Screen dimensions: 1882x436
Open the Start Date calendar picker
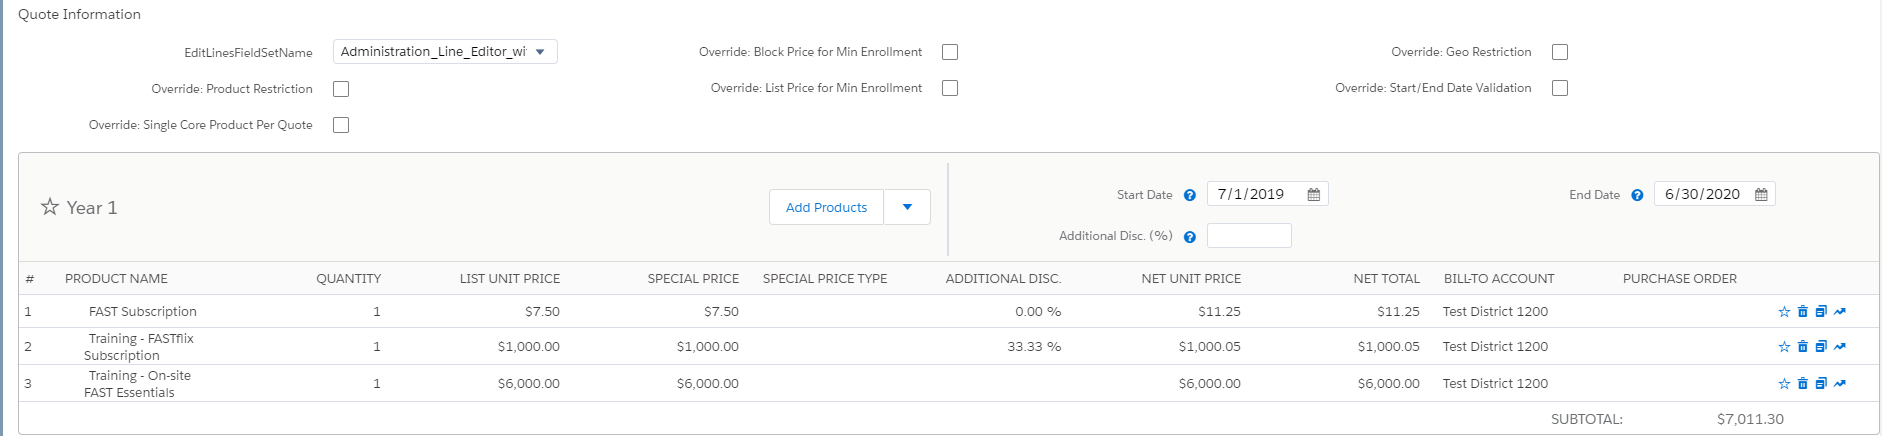coord(1314,195)
